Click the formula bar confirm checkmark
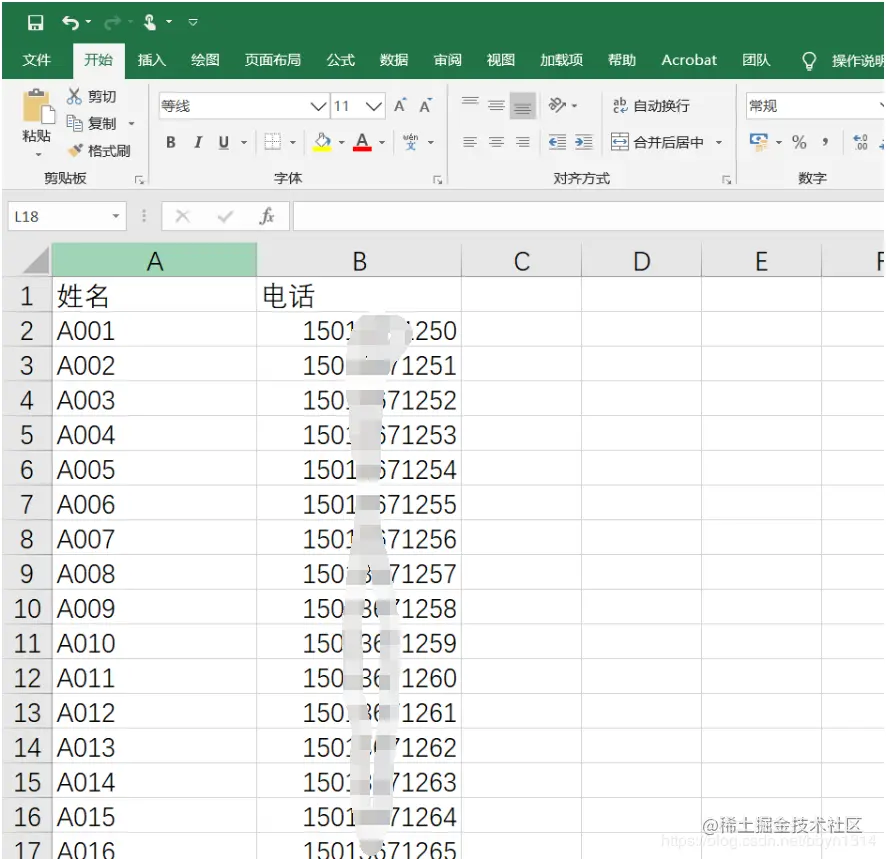 pyautogui.click(x=225, y=216)
